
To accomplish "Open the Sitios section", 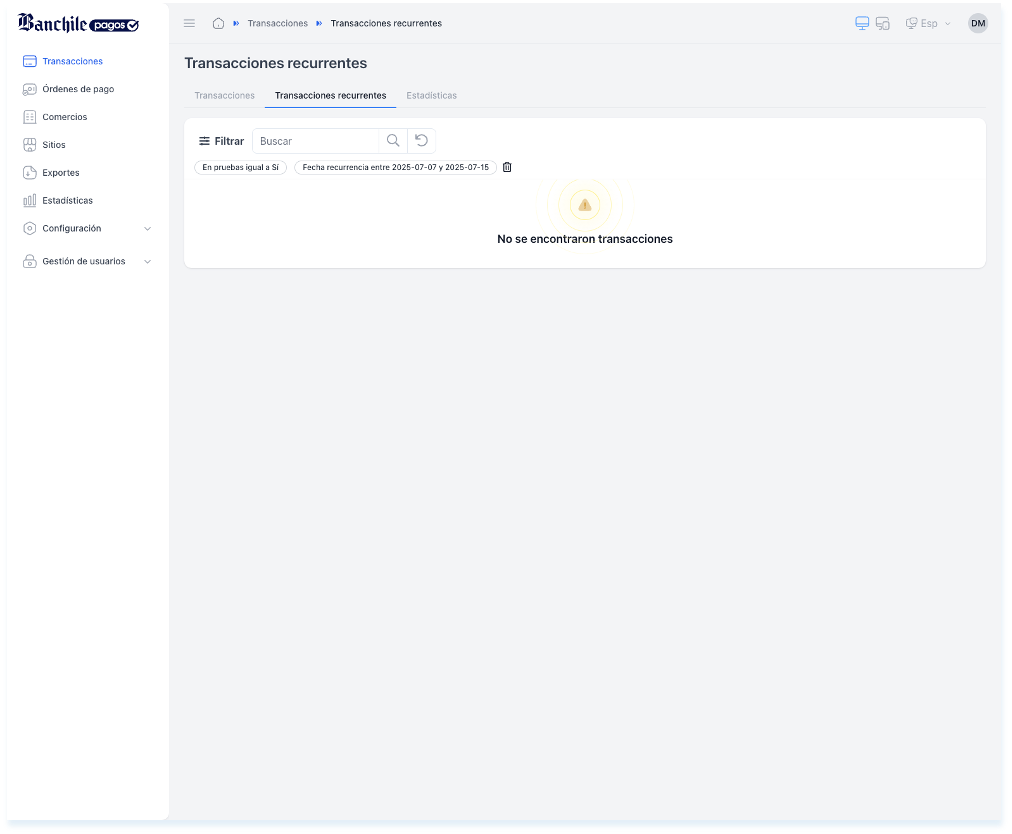I will pyautogui.click(x=54, y=145).
